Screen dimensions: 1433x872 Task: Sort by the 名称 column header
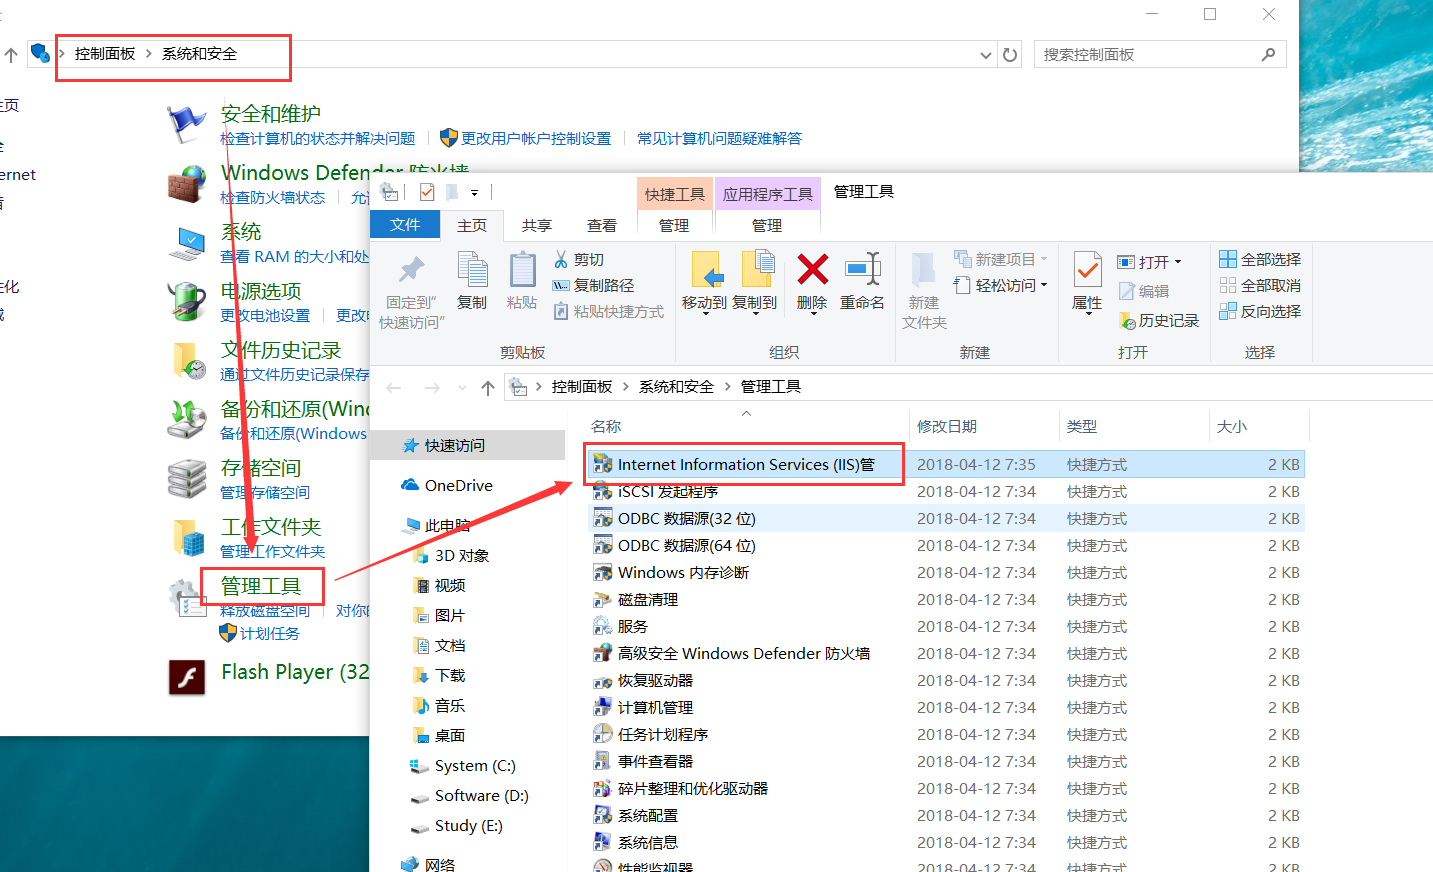pyautogui.click(x=606, y=426)
